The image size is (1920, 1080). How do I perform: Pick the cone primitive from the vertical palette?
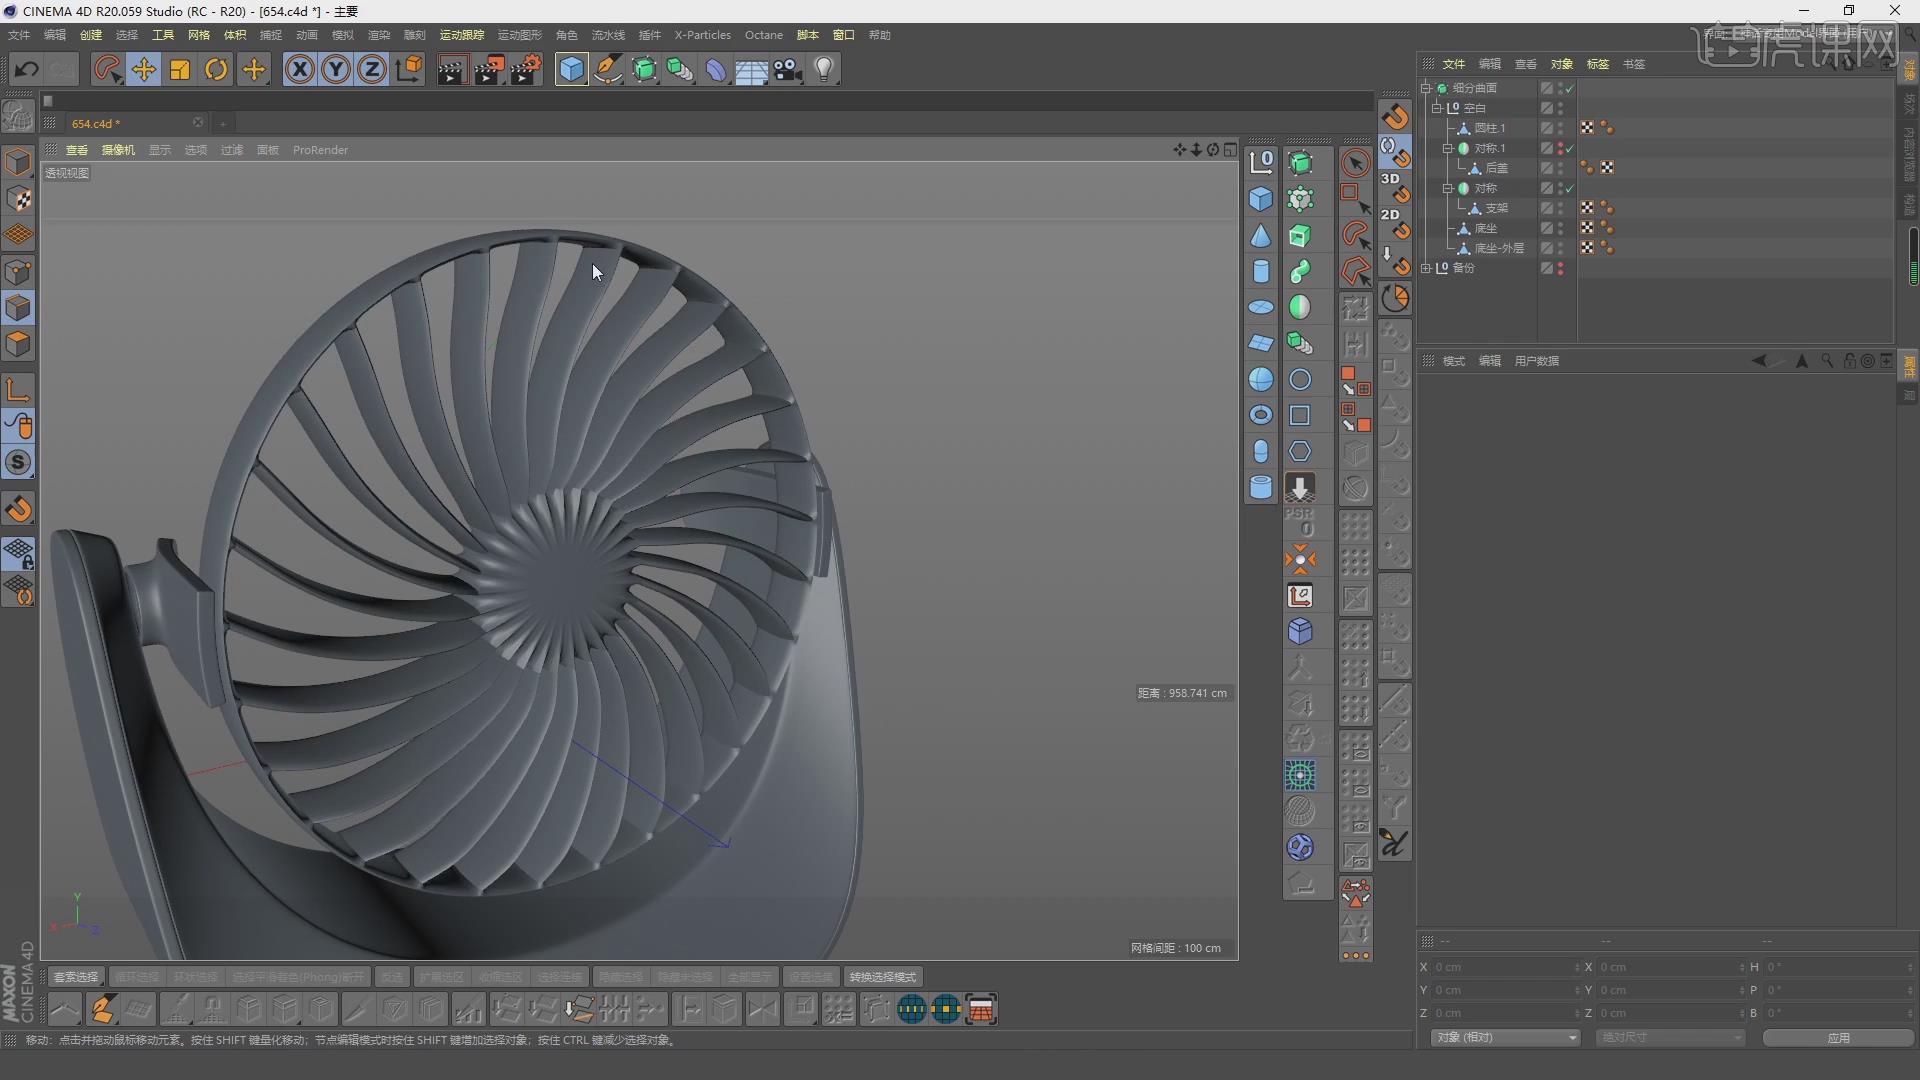(x=1261, y=235)
